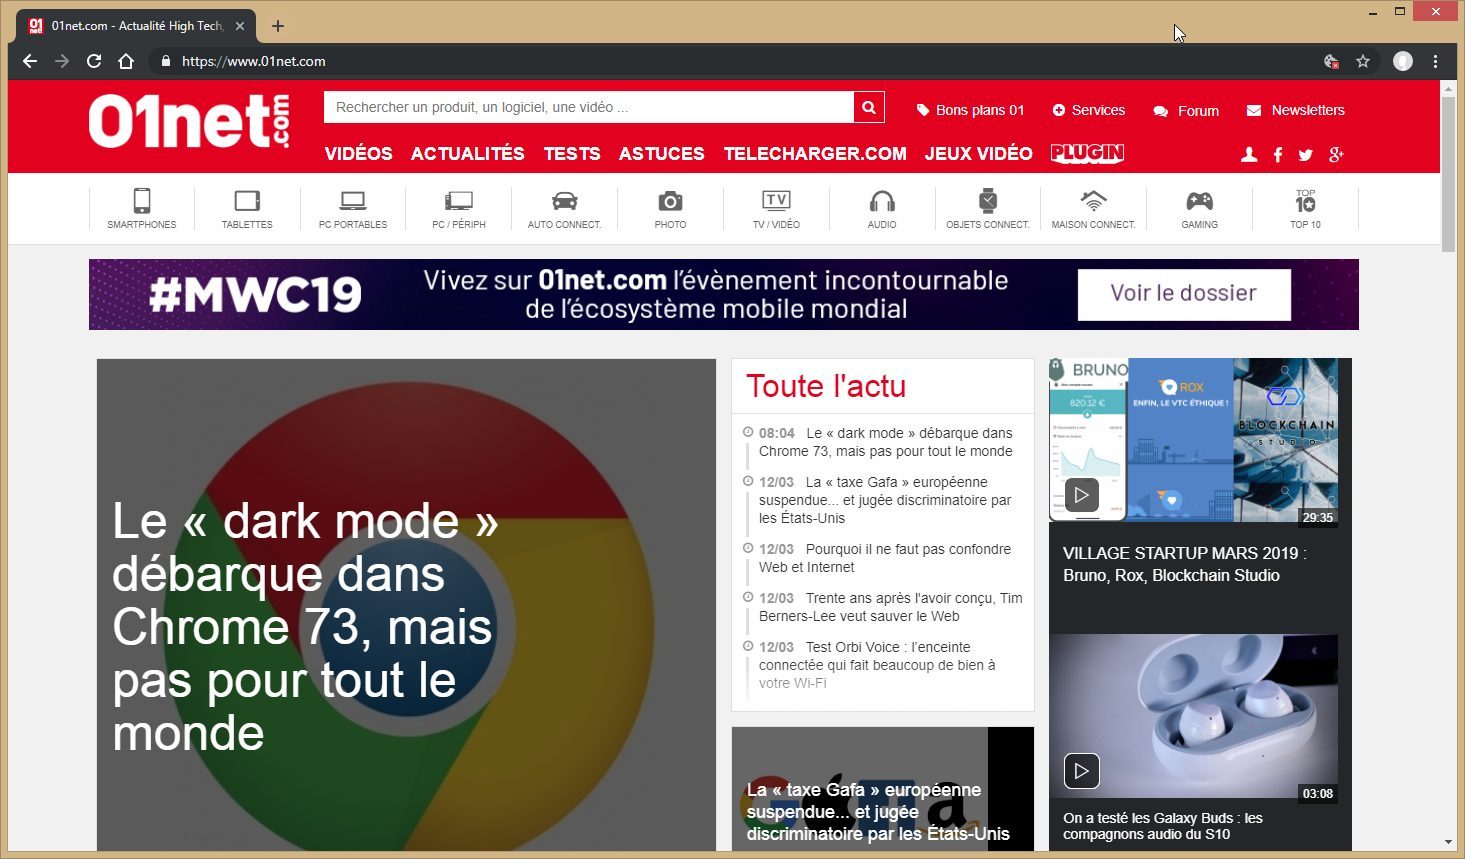Close the 01net.com tab
The image size is (1465, 859).
(240, 26)
